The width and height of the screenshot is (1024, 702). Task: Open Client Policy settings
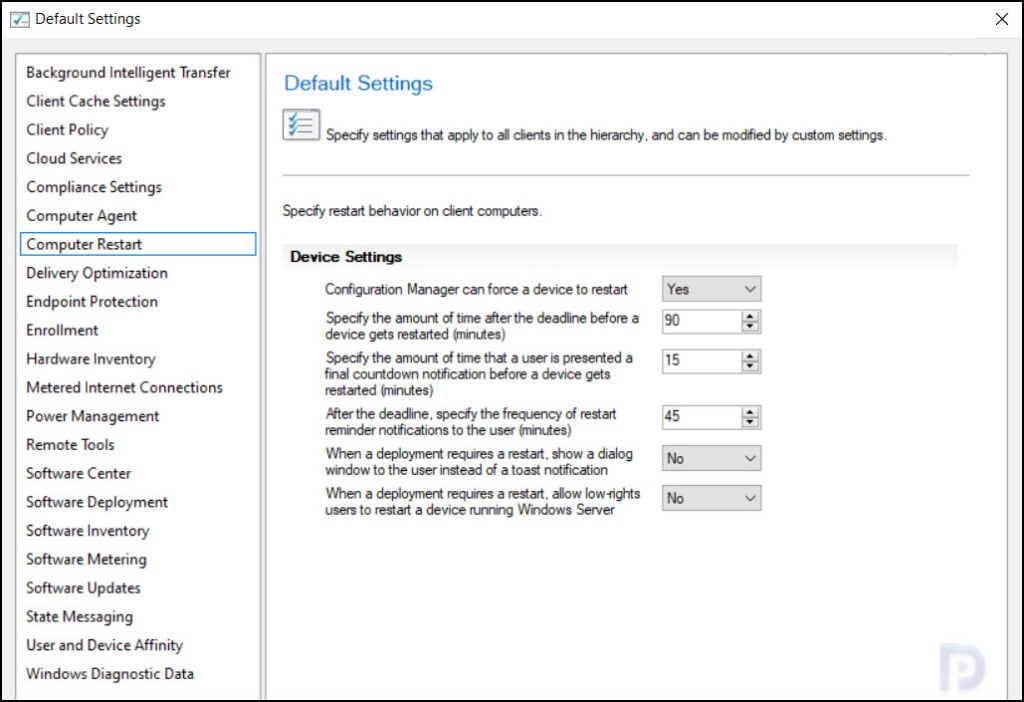(x=67, y=130)
